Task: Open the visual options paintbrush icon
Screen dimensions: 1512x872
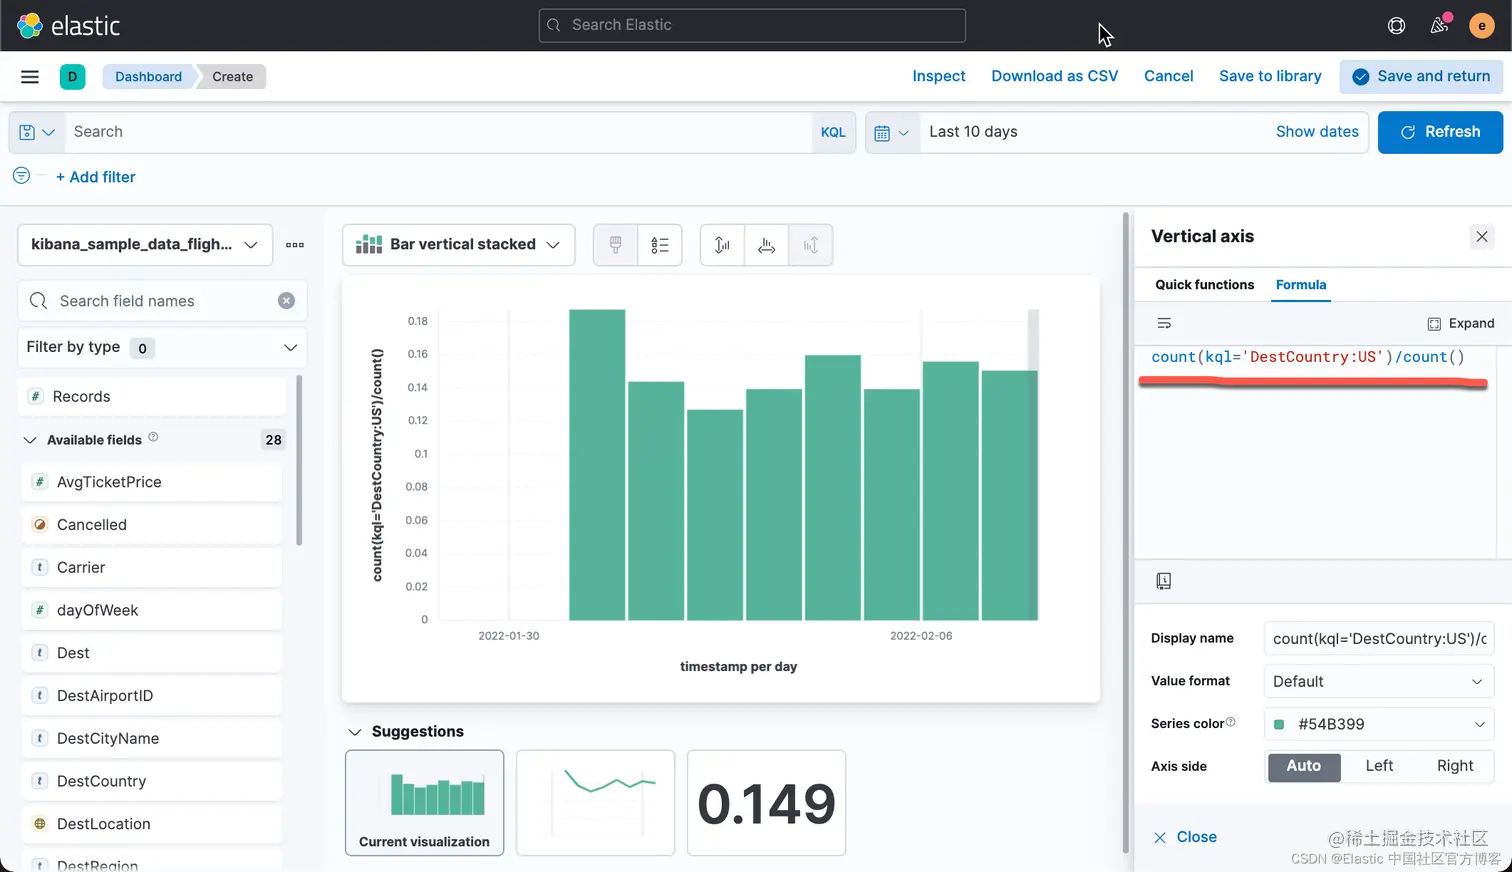Action: [x=616, y=245]
